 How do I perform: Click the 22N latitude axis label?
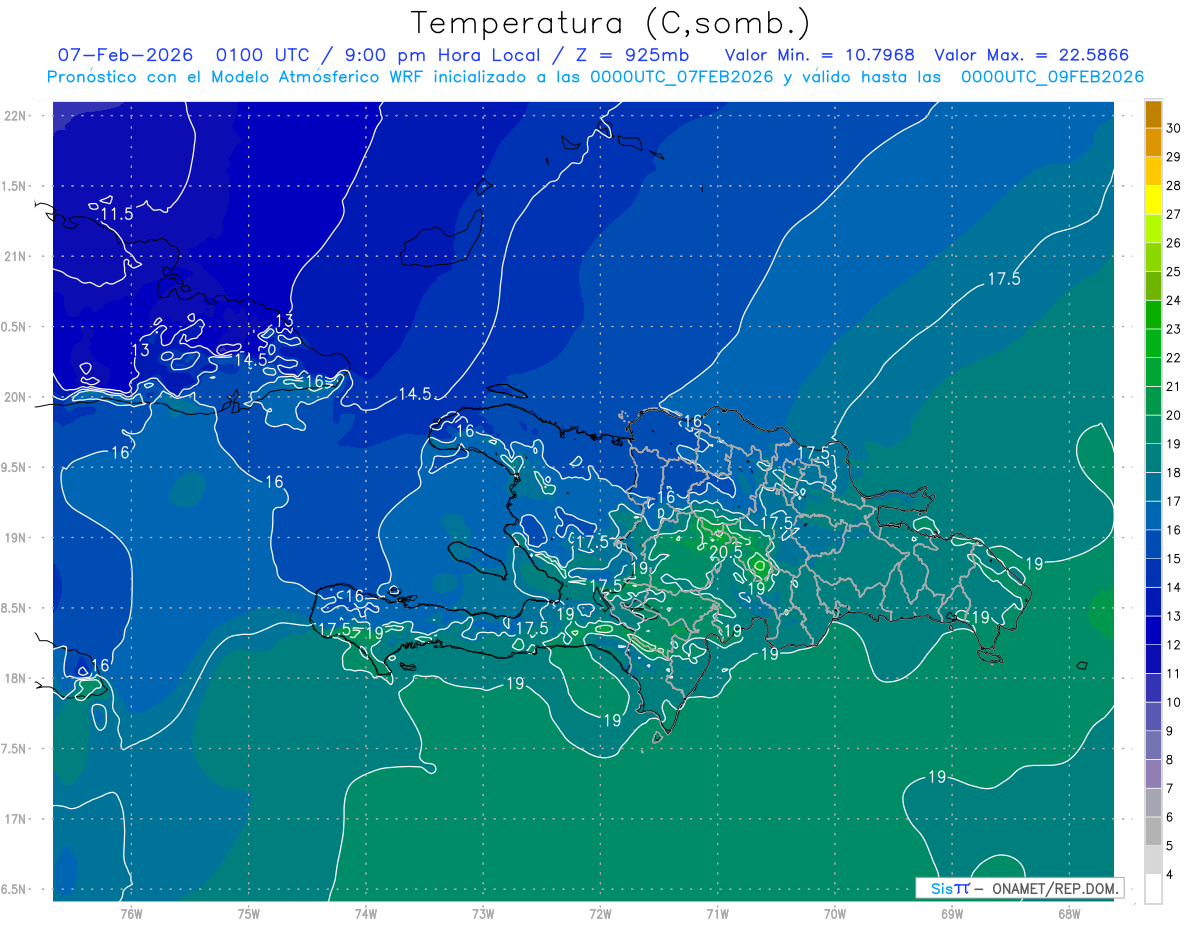[15, 115]
